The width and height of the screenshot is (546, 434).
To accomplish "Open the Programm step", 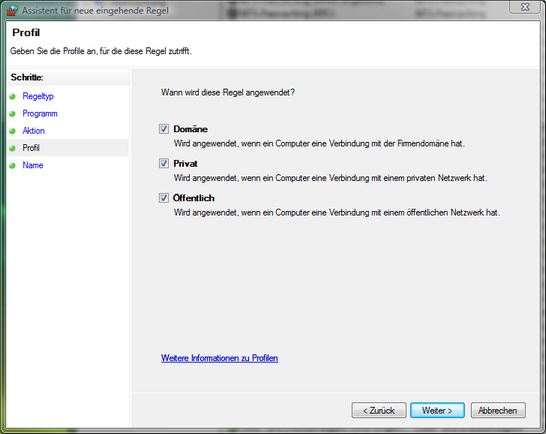I will click(40, 114).
